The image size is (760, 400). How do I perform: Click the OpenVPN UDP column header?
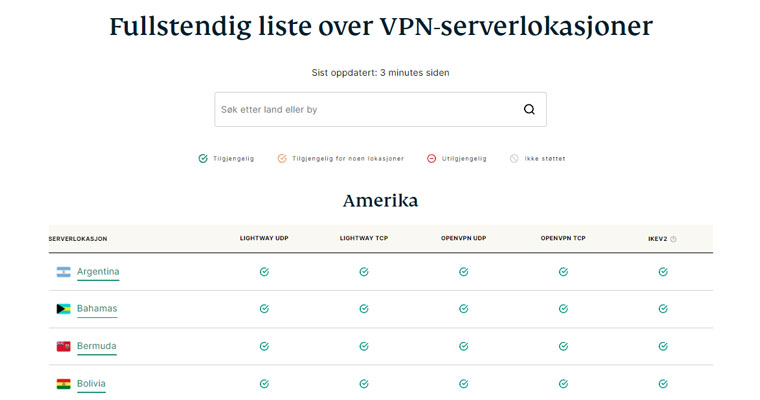pyautogui.click(x=463, y=239)
